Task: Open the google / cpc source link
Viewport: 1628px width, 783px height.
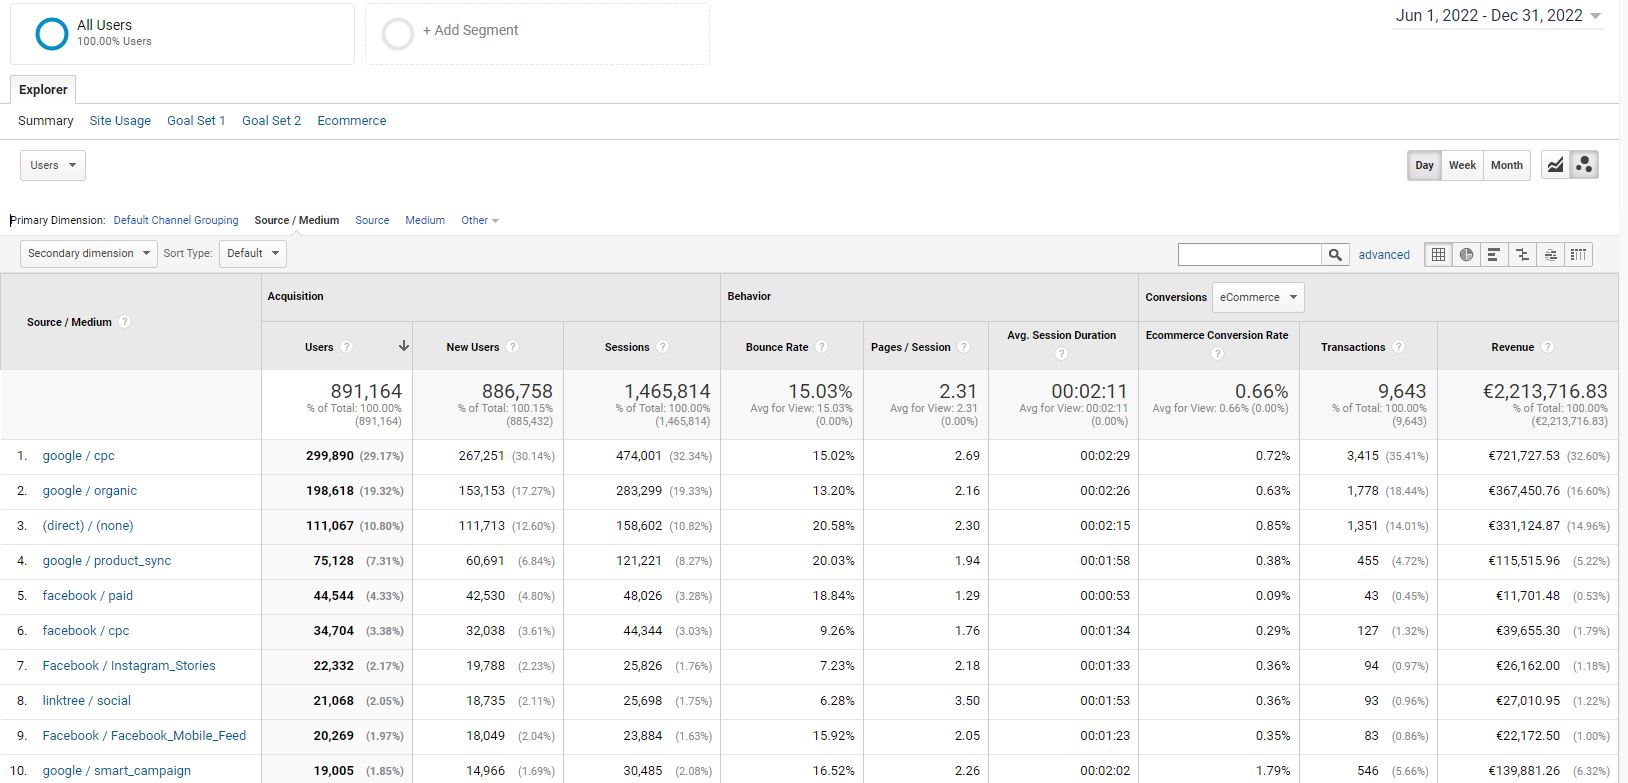Action: coord(78,455)
